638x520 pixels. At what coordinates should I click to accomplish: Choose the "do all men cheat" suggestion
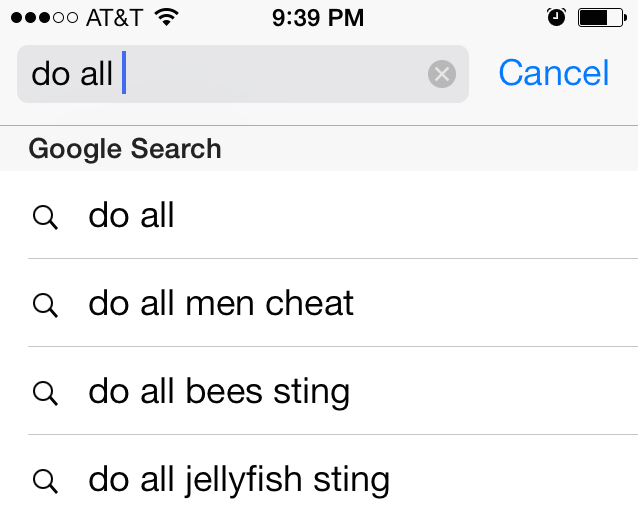point(221,303)
